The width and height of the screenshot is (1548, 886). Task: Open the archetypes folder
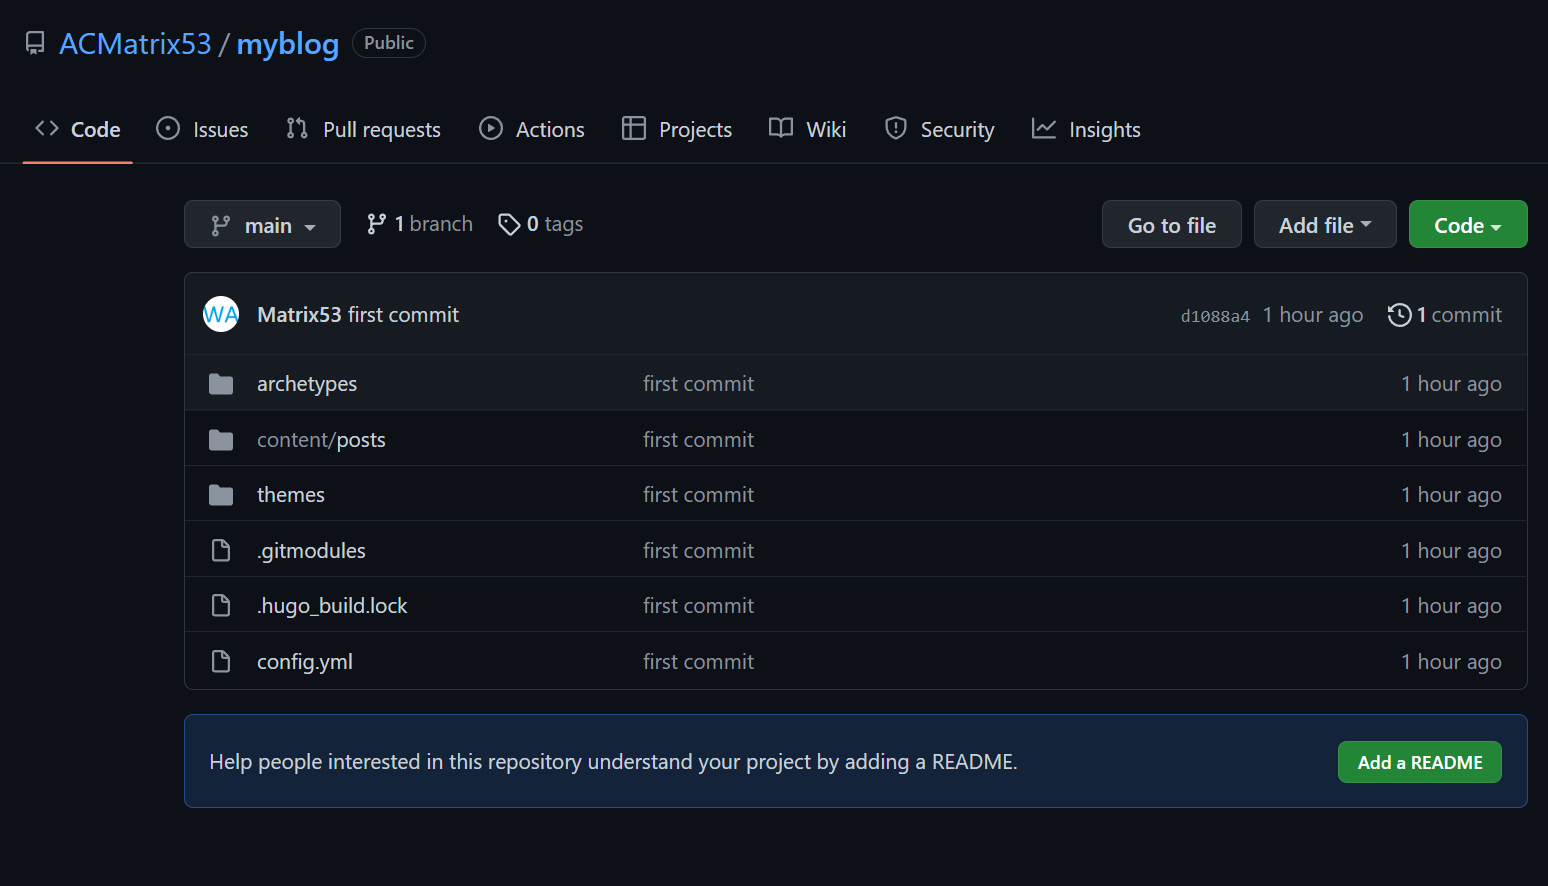pos(307,384)
